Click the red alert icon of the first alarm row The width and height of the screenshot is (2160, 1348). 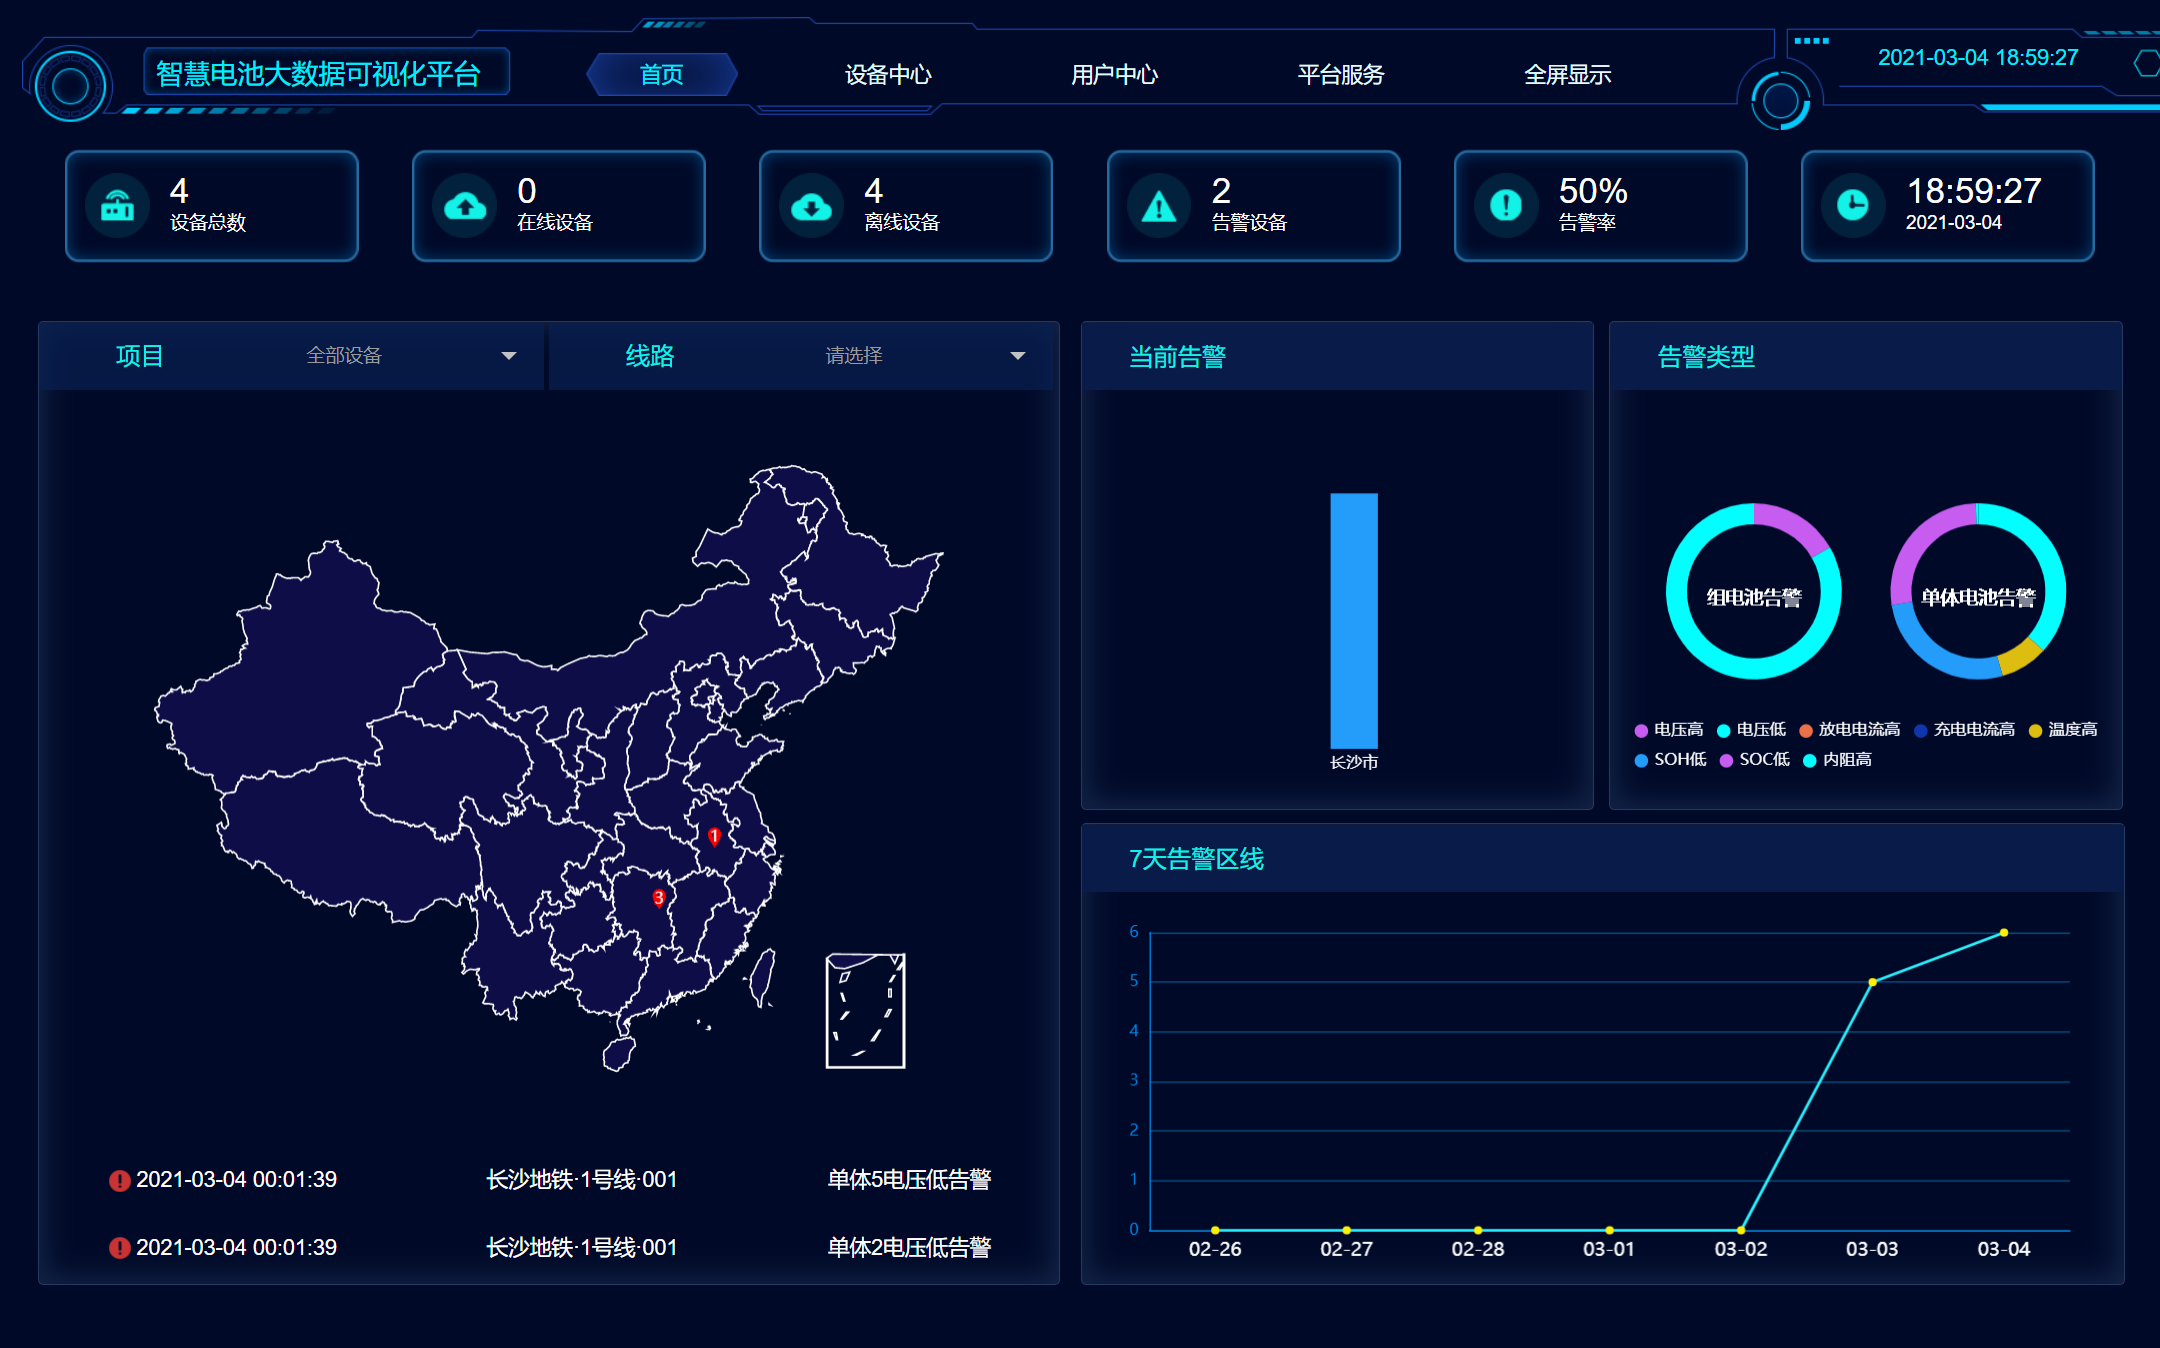[x=120, y=1181]
